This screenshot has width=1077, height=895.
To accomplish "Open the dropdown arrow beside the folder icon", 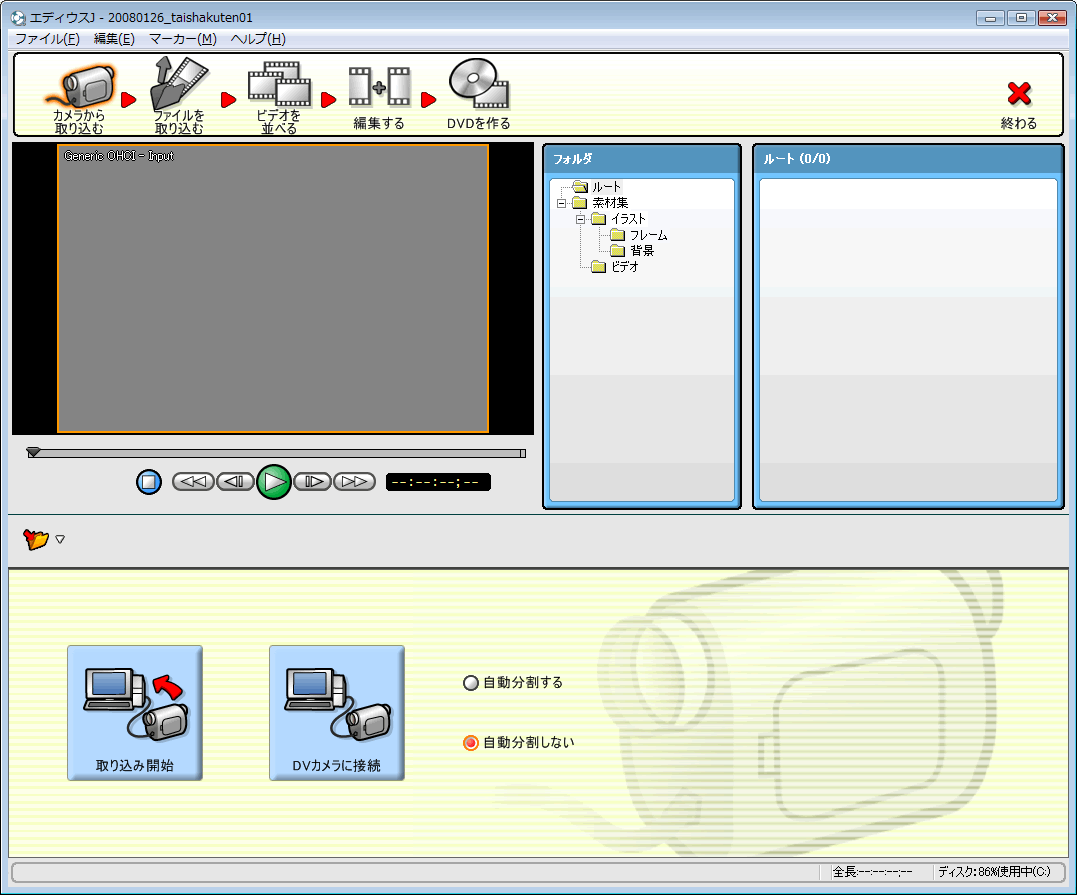I will (60, 540).
